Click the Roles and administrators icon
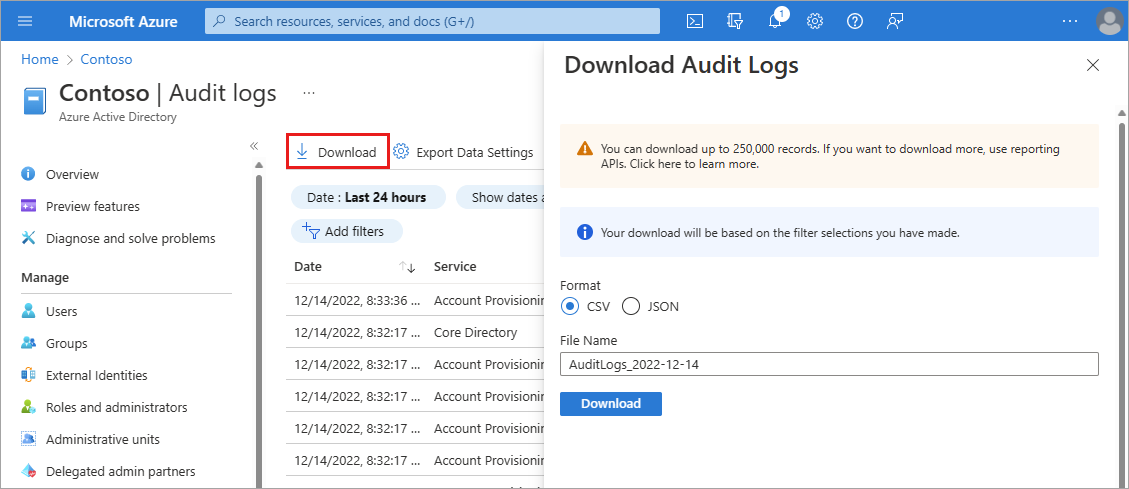Viewport: 1129px width, 489px height. click(28, 407)
